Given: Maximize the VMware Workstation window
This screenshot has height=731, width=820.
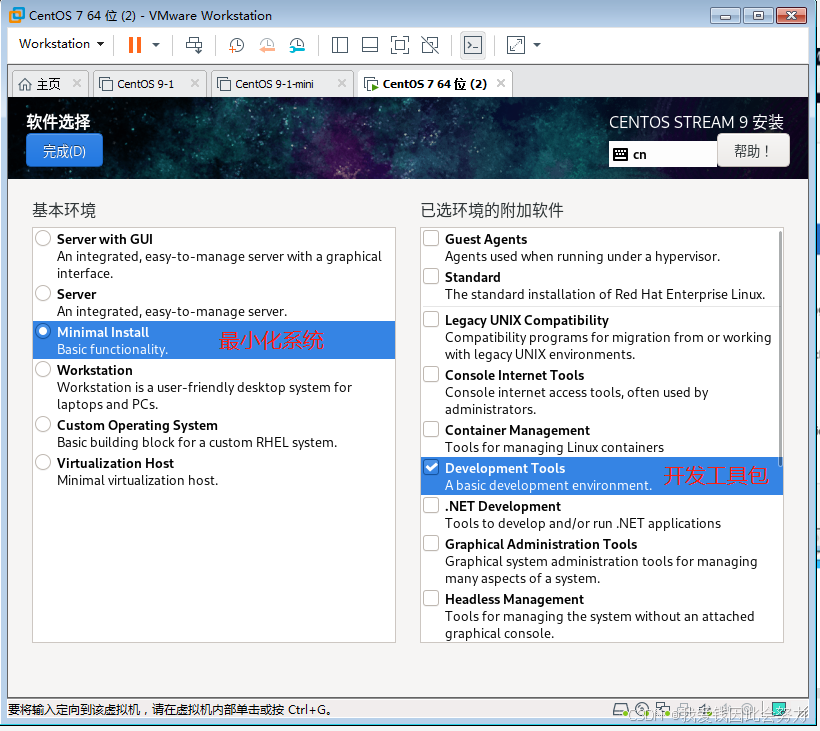Looking at the screenshot, I should click(758, 16).
